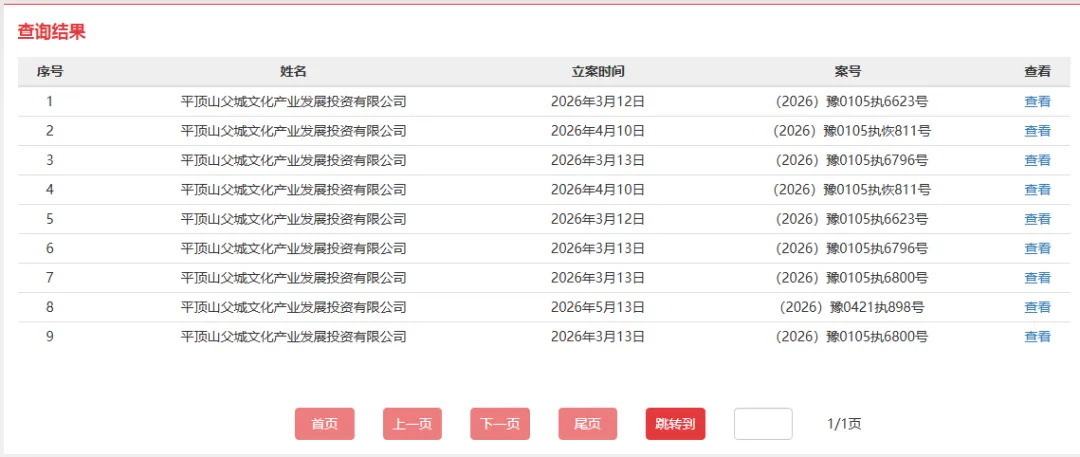Open 查看 link in row 9

coord(1037,336)
